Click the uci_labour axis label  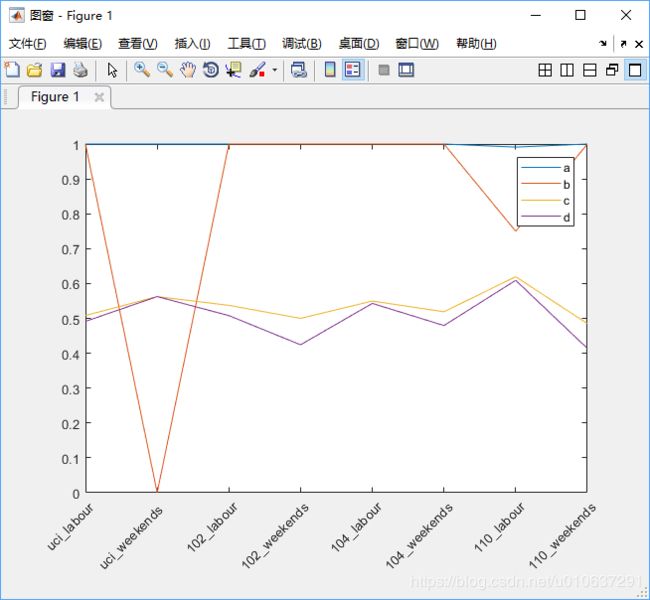tap(70, 527)
